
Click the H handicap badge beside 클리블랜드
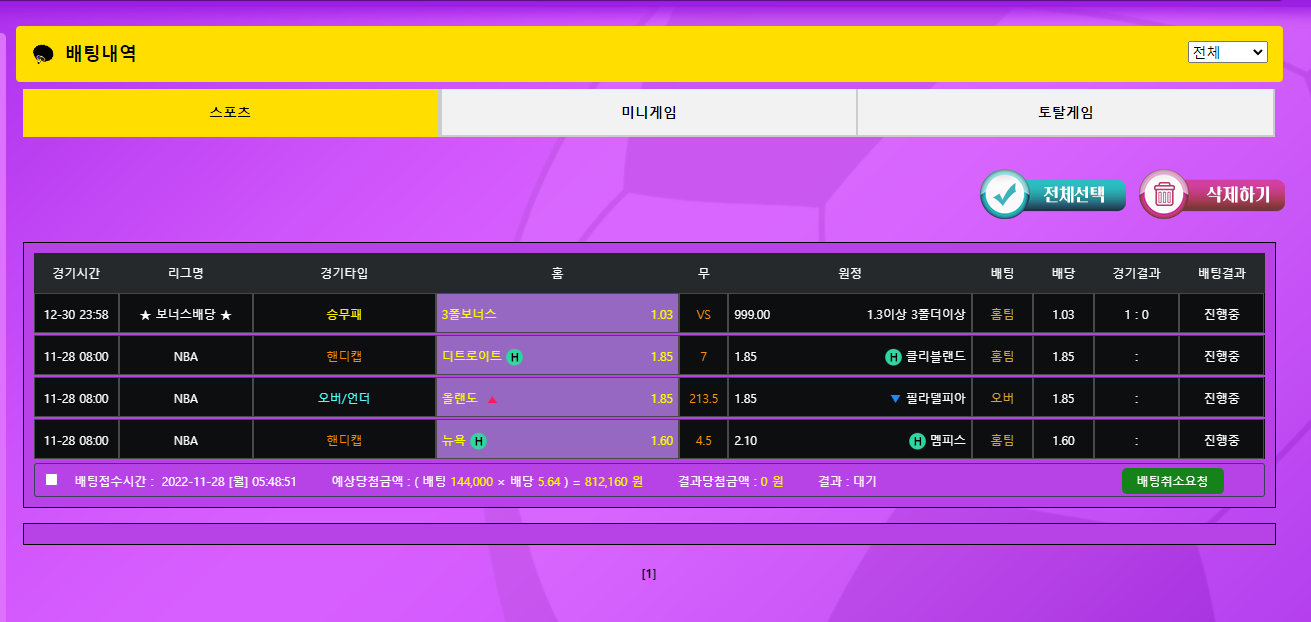click(x=893, y=357)
